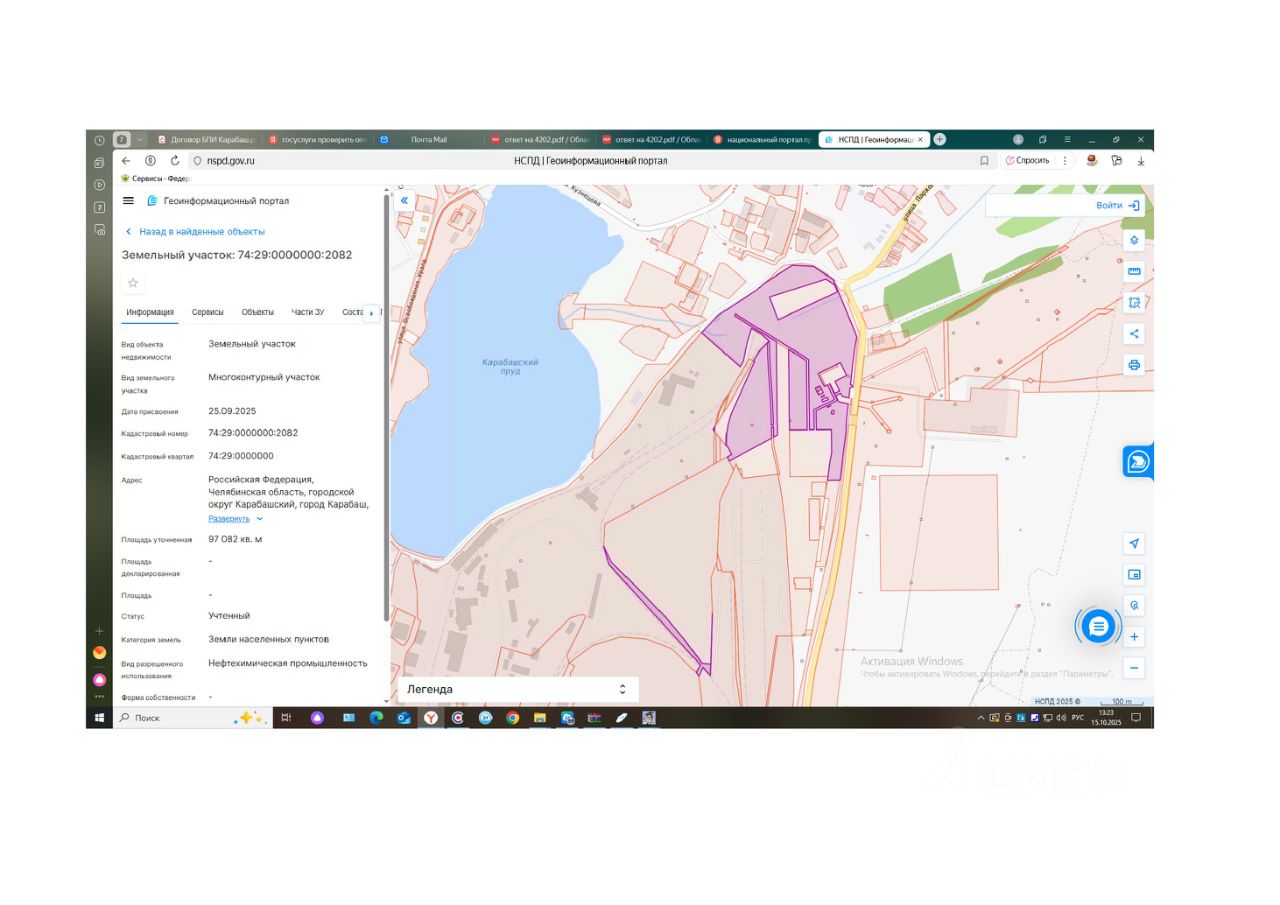This screenshot has height=905, width=1280.
Task: Switch to the Объекты tab
Action: click(x=258, y=312)
